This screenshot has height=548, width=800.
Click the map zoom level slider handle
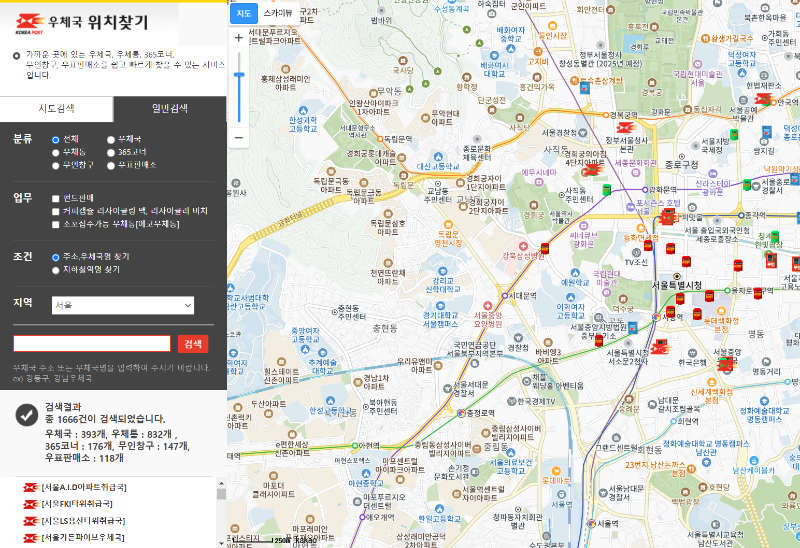pos(239,75)
